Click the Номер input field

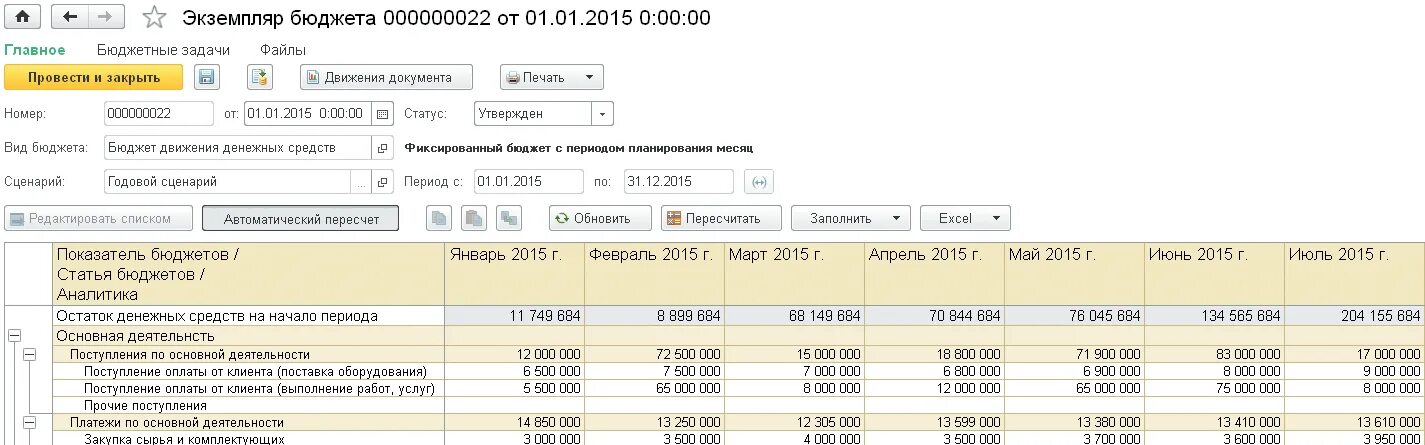159,114
